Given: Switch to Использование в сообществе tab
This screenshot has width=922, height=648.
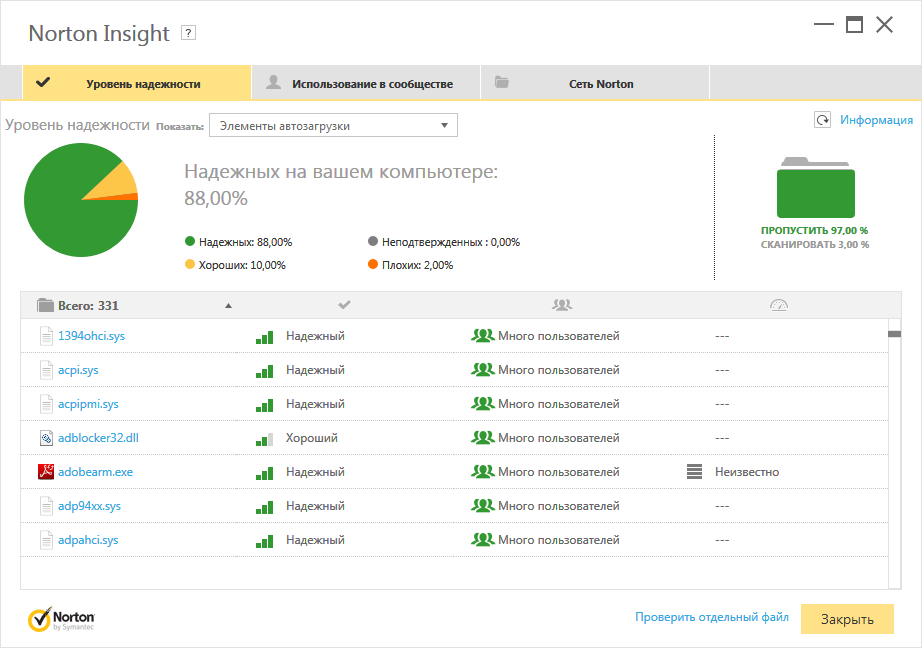Looking at the screenshot, I should pos(365,84).
